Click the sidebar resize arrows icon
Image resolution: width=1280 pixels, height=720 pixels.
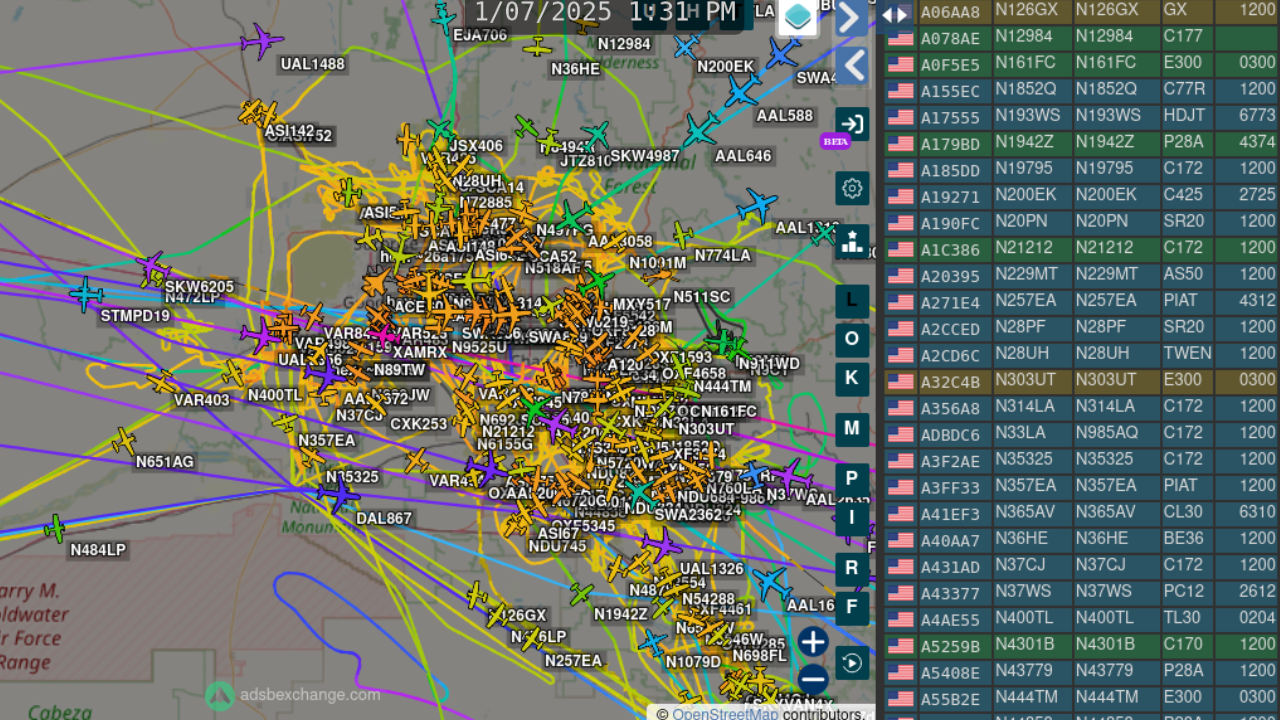pyautogui.click(x=895, y=14)
